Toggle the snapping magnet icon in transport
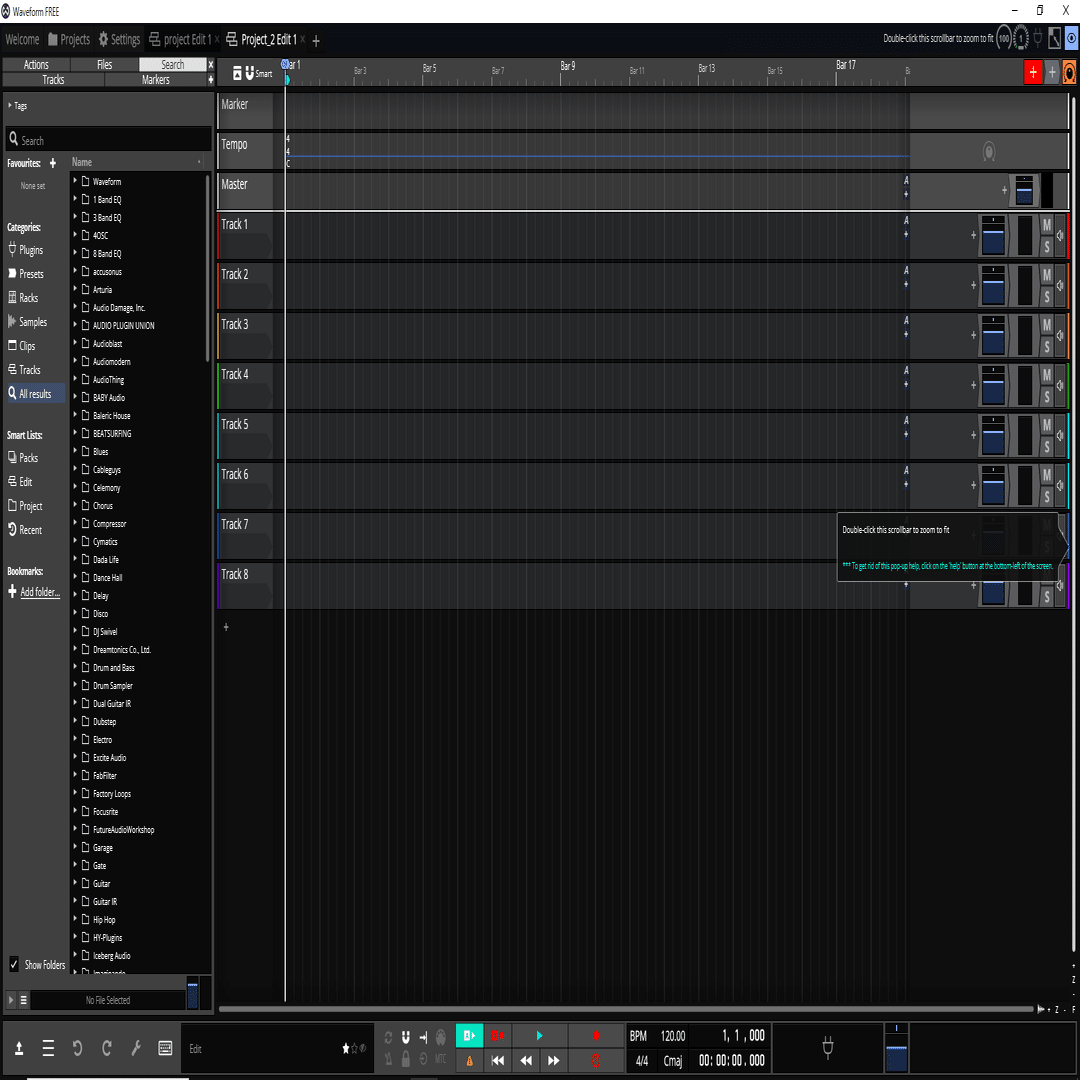 (x=406, y=1037)
